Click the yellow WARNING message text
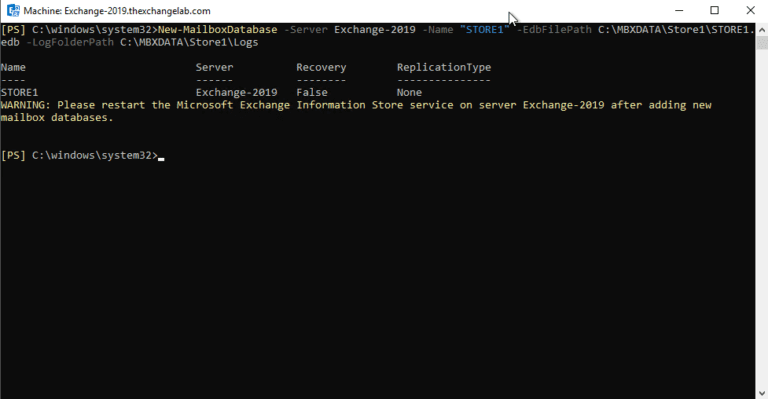768x399 pixels. click(356, 111)
